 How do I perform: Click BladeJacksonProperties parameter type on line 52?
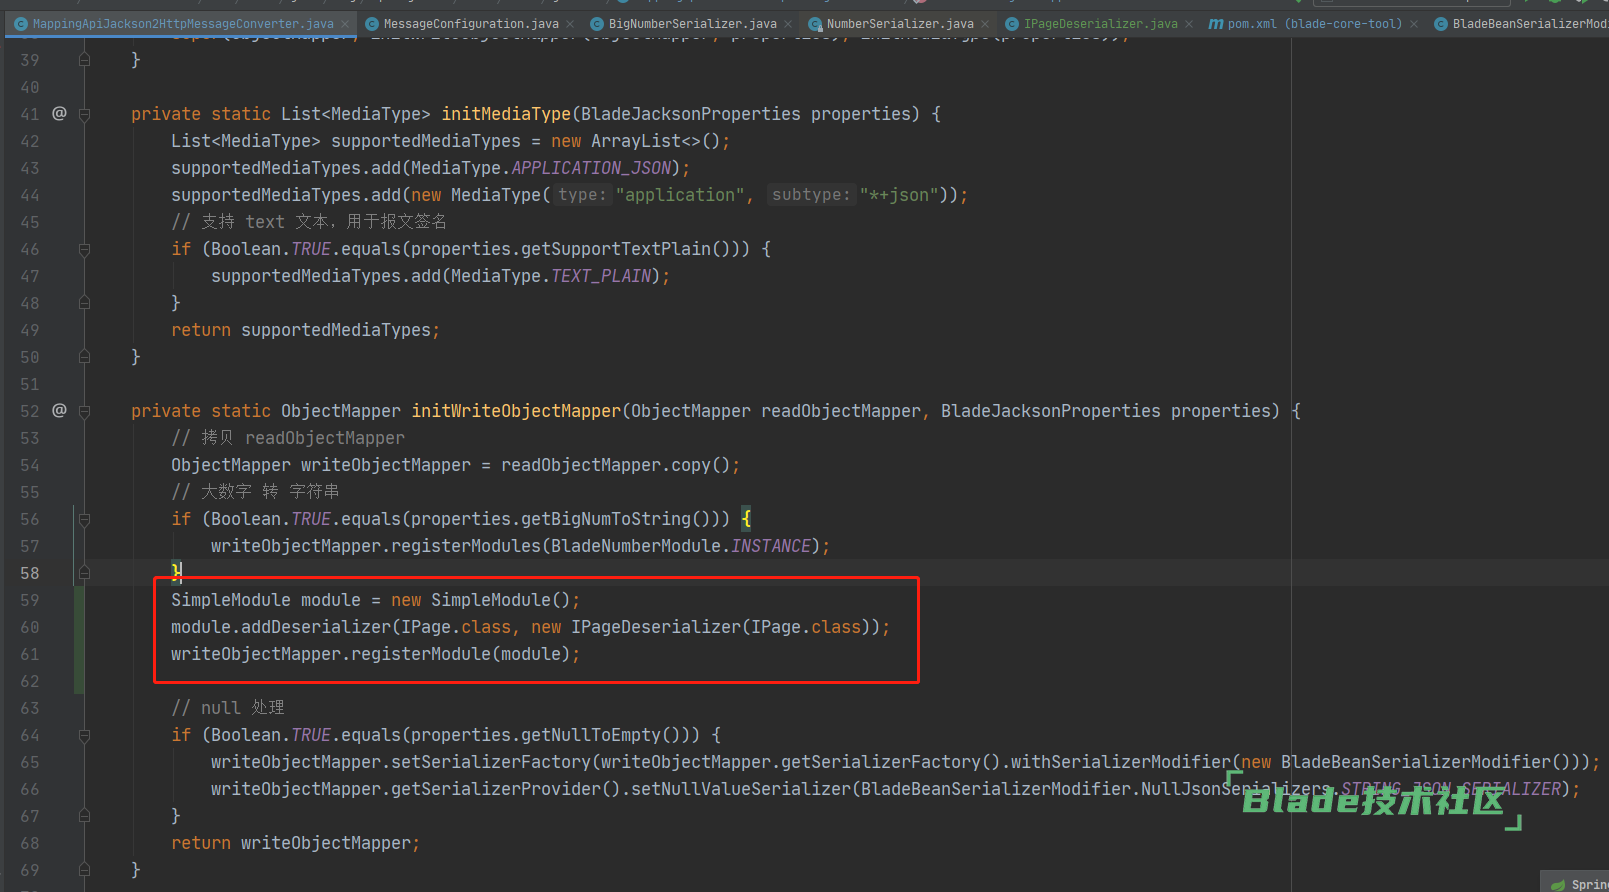[1051, 411]
